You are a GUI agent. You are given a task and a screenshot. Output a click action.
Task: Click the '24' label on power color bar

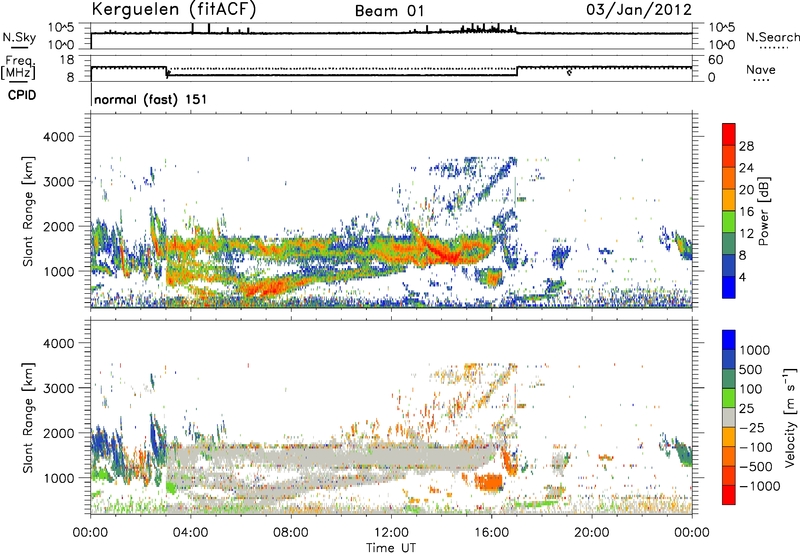[x=746, y=168]
